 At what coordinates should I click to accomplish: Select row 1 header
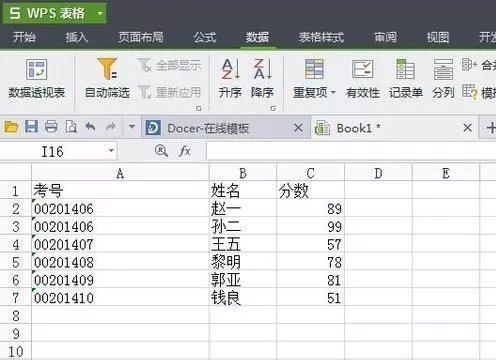[x=16, y=191]
